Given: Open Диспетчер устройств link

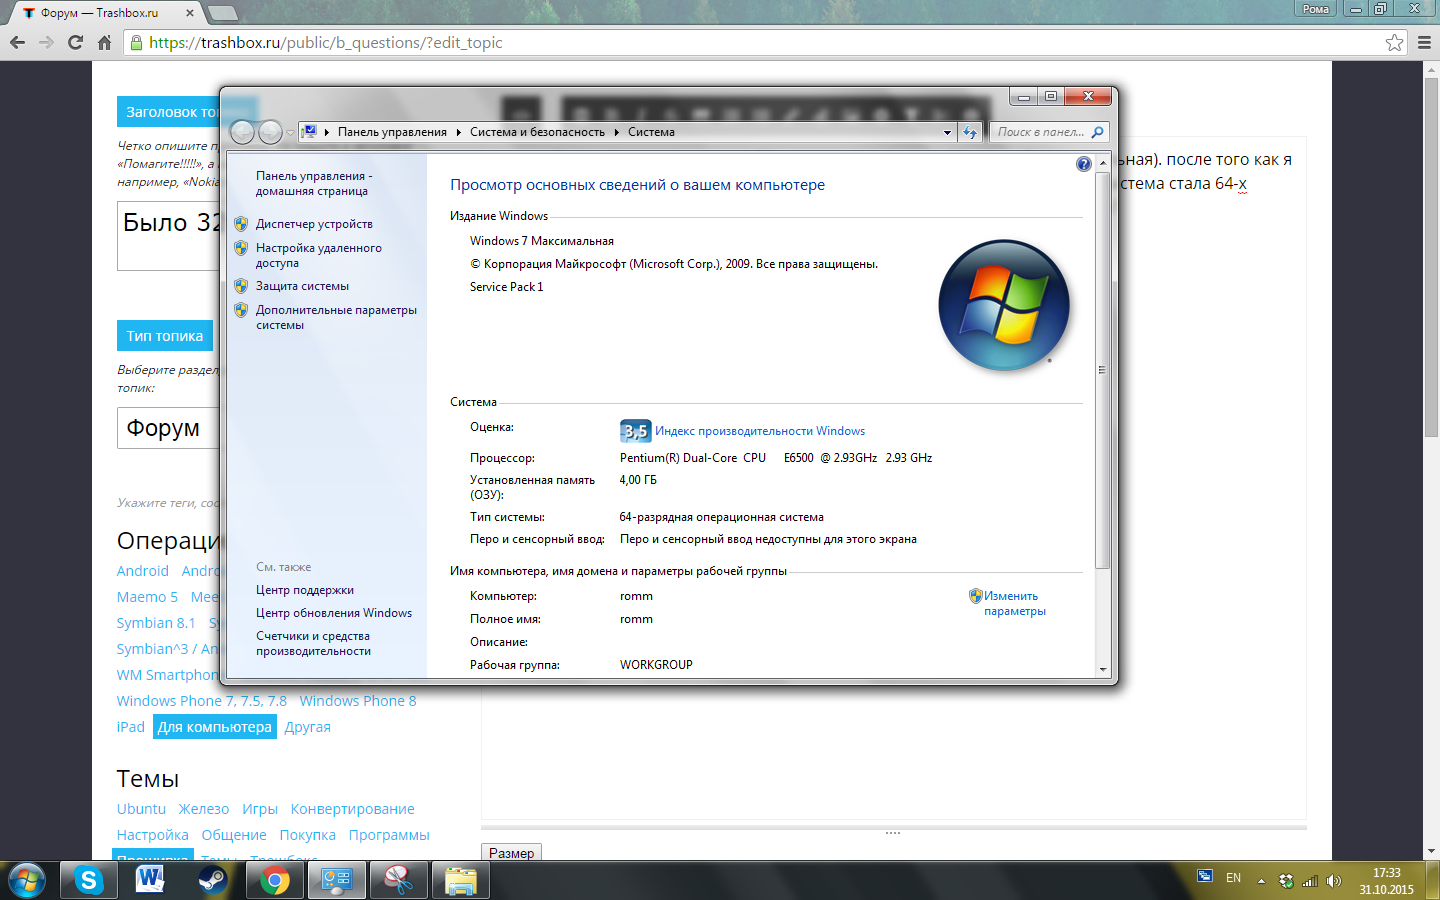Looking at the screenshot, I should pos(314,224).
